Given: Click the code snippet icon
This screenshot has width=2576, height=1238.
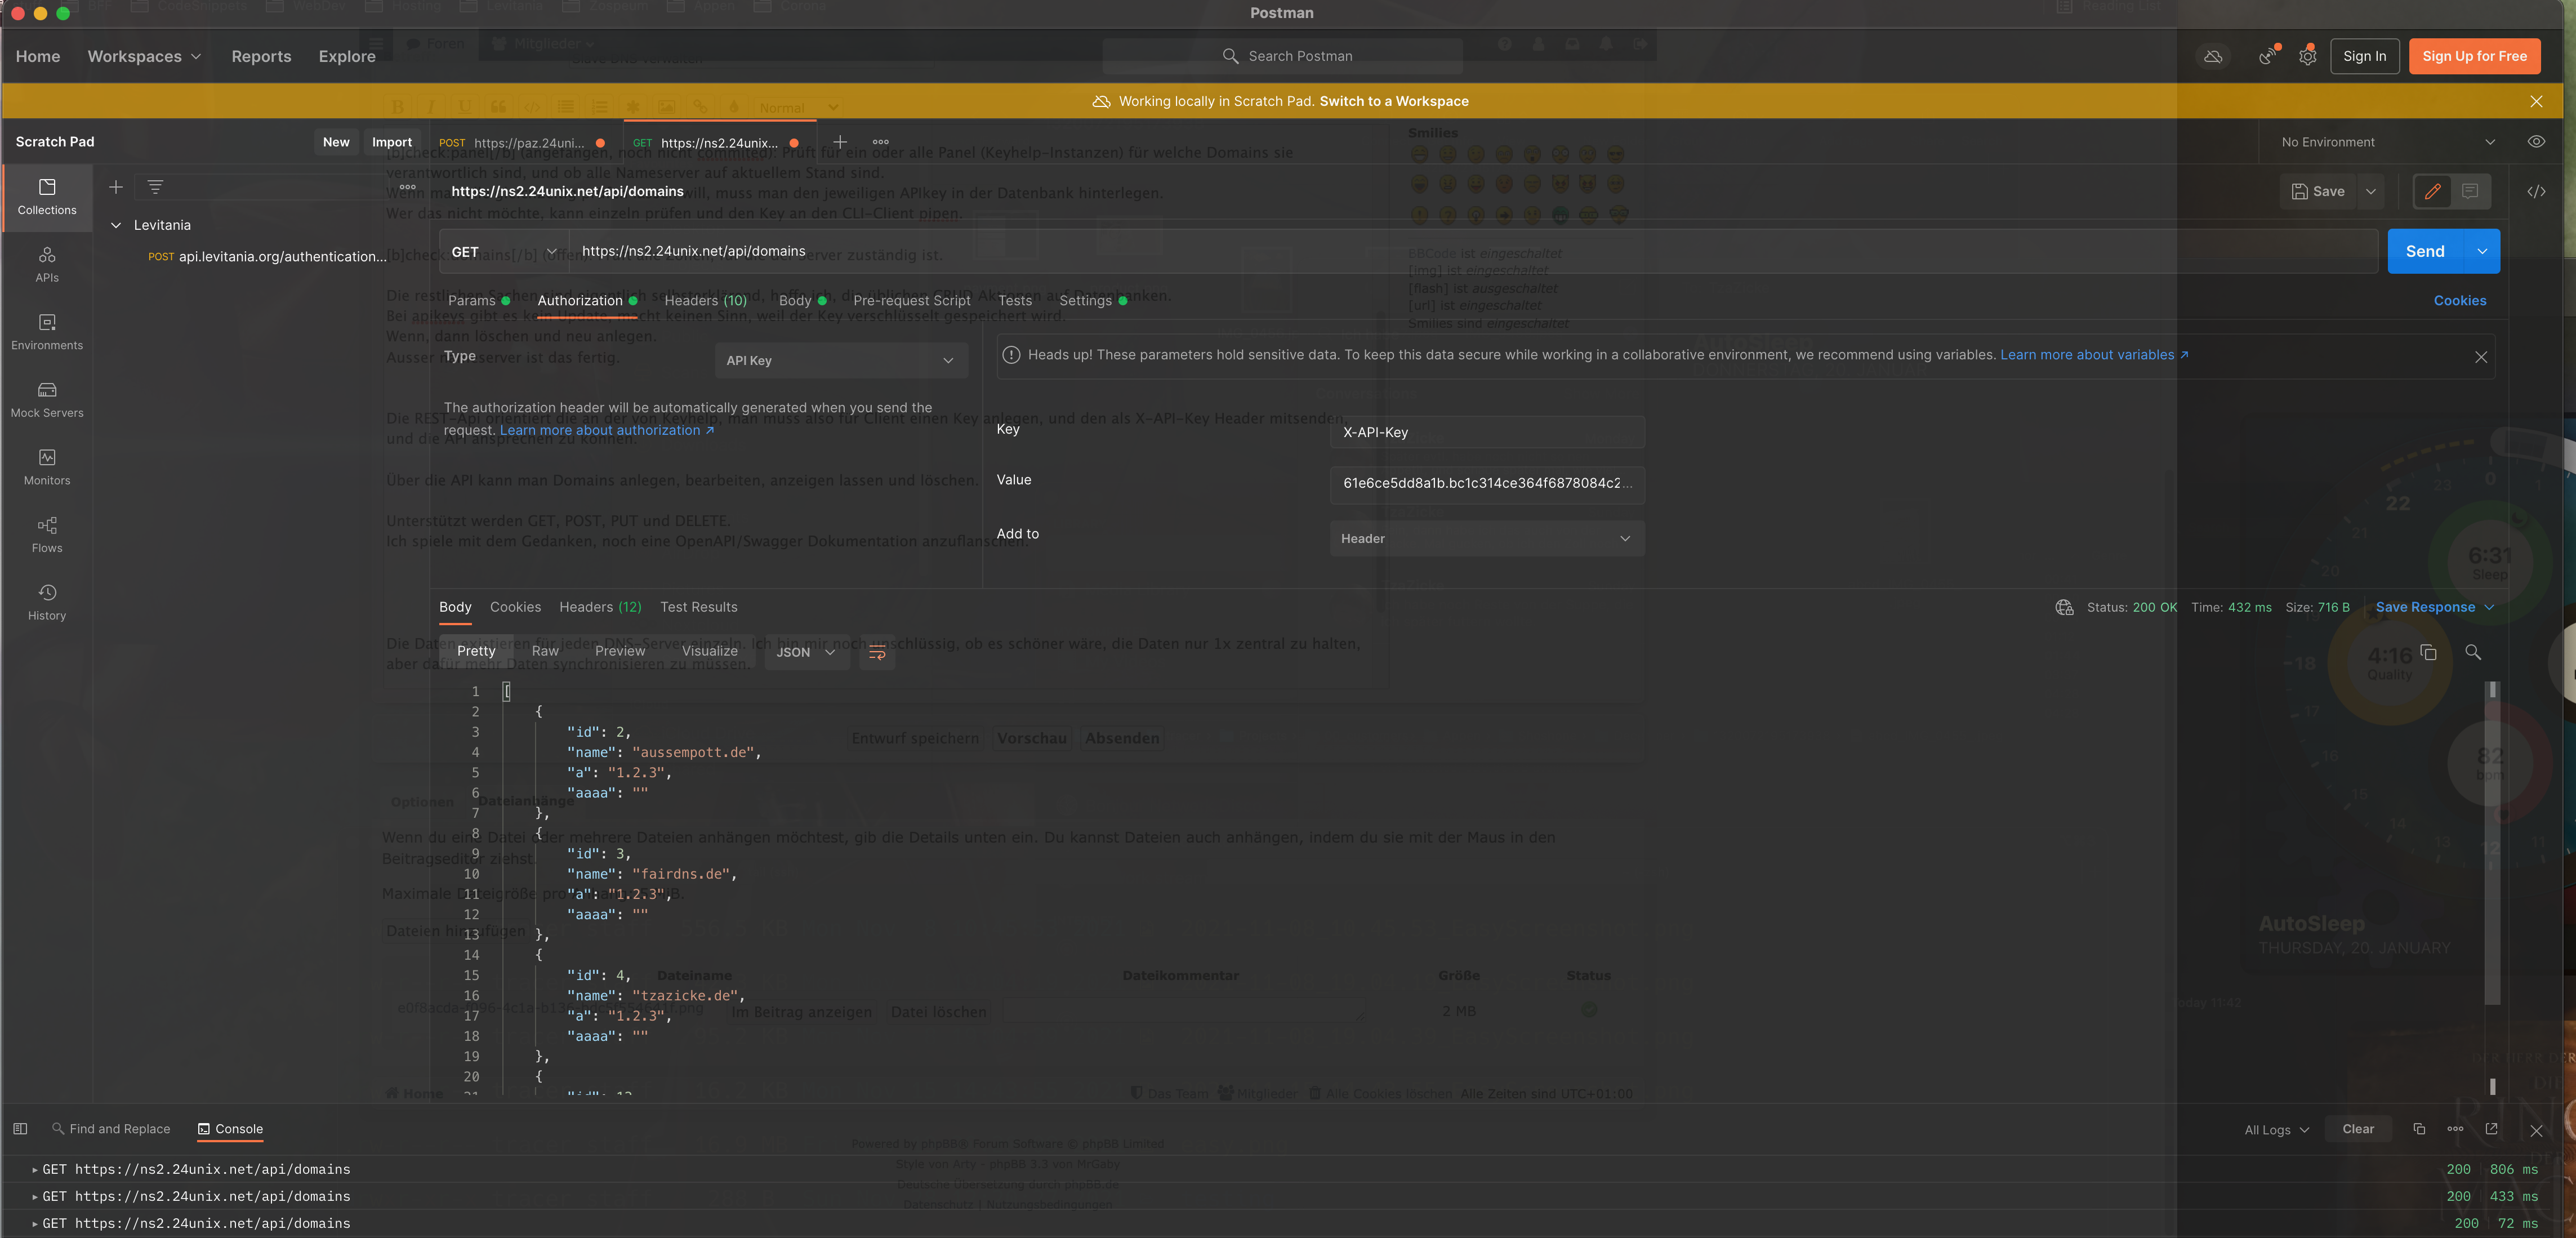Looking at the screenshot, I should [x=2536, y=191].
